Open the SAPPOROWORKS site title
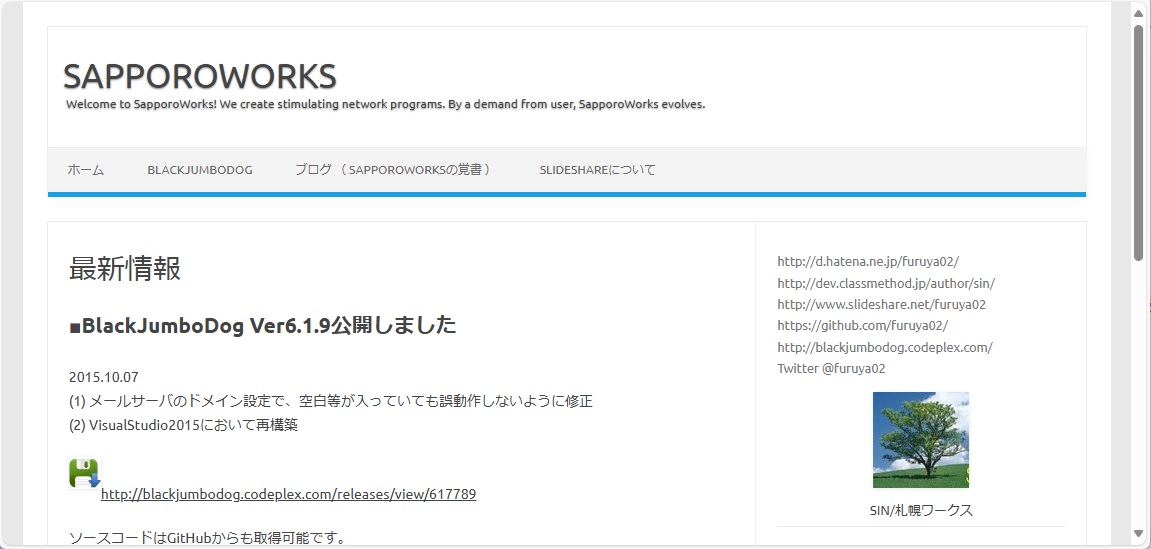 coord(200,76)
